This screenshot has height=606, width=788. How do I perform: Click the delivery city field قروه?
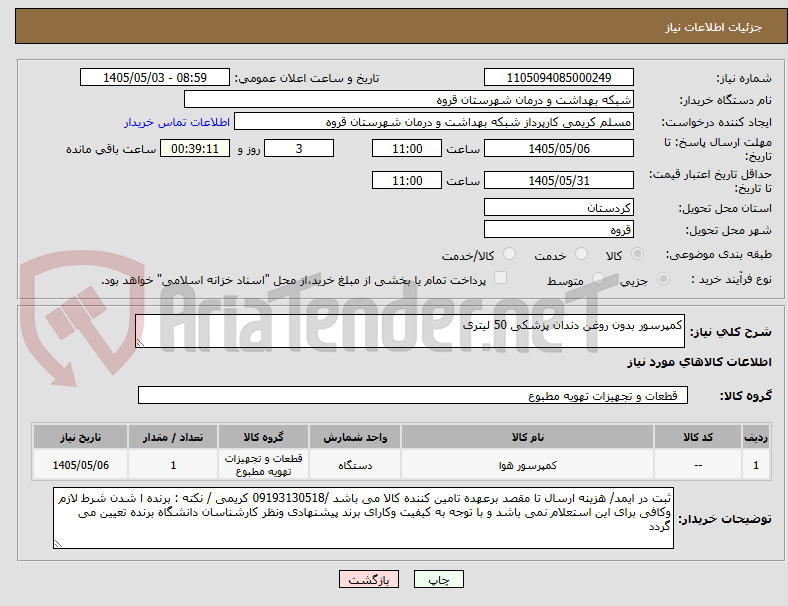click(x=558, y=229)
